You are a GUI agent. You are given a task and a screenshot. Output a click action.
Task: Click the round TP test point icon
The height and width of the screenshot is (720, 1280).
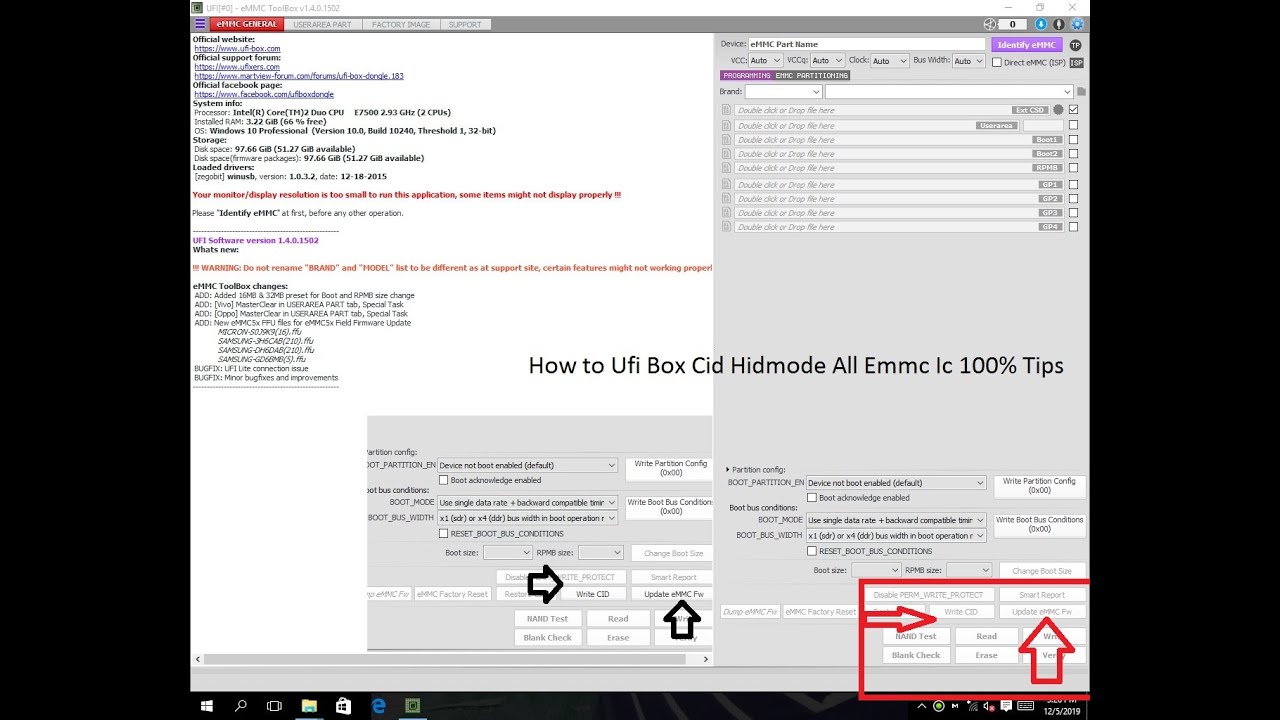pyautogui.click(x=1076, y=45)
